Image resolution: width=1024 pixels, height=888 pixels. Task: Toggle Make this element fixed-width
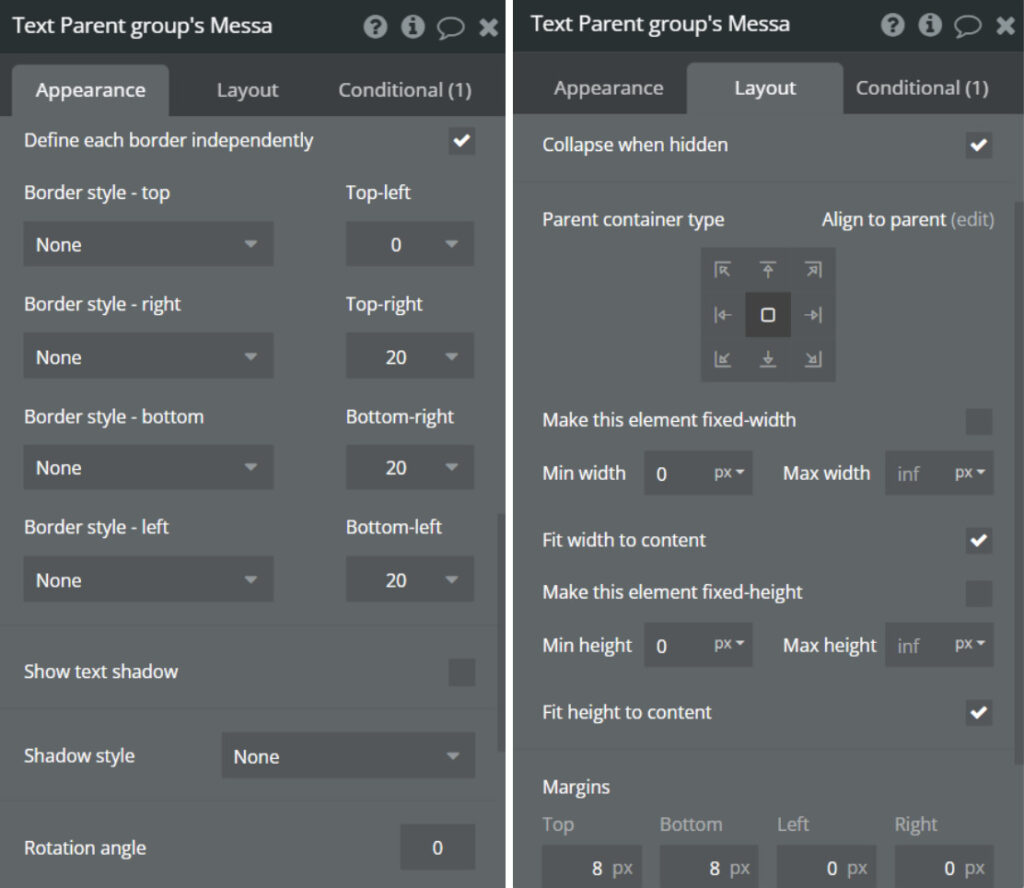pyautogui.click(x=979, y=421)
